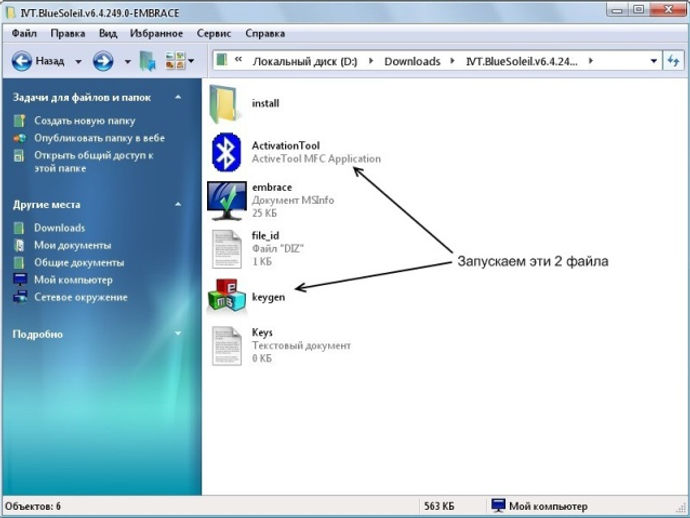690x518 pixels.
Task: Open the Views dropdown arrow
Action: coord(191,61)
